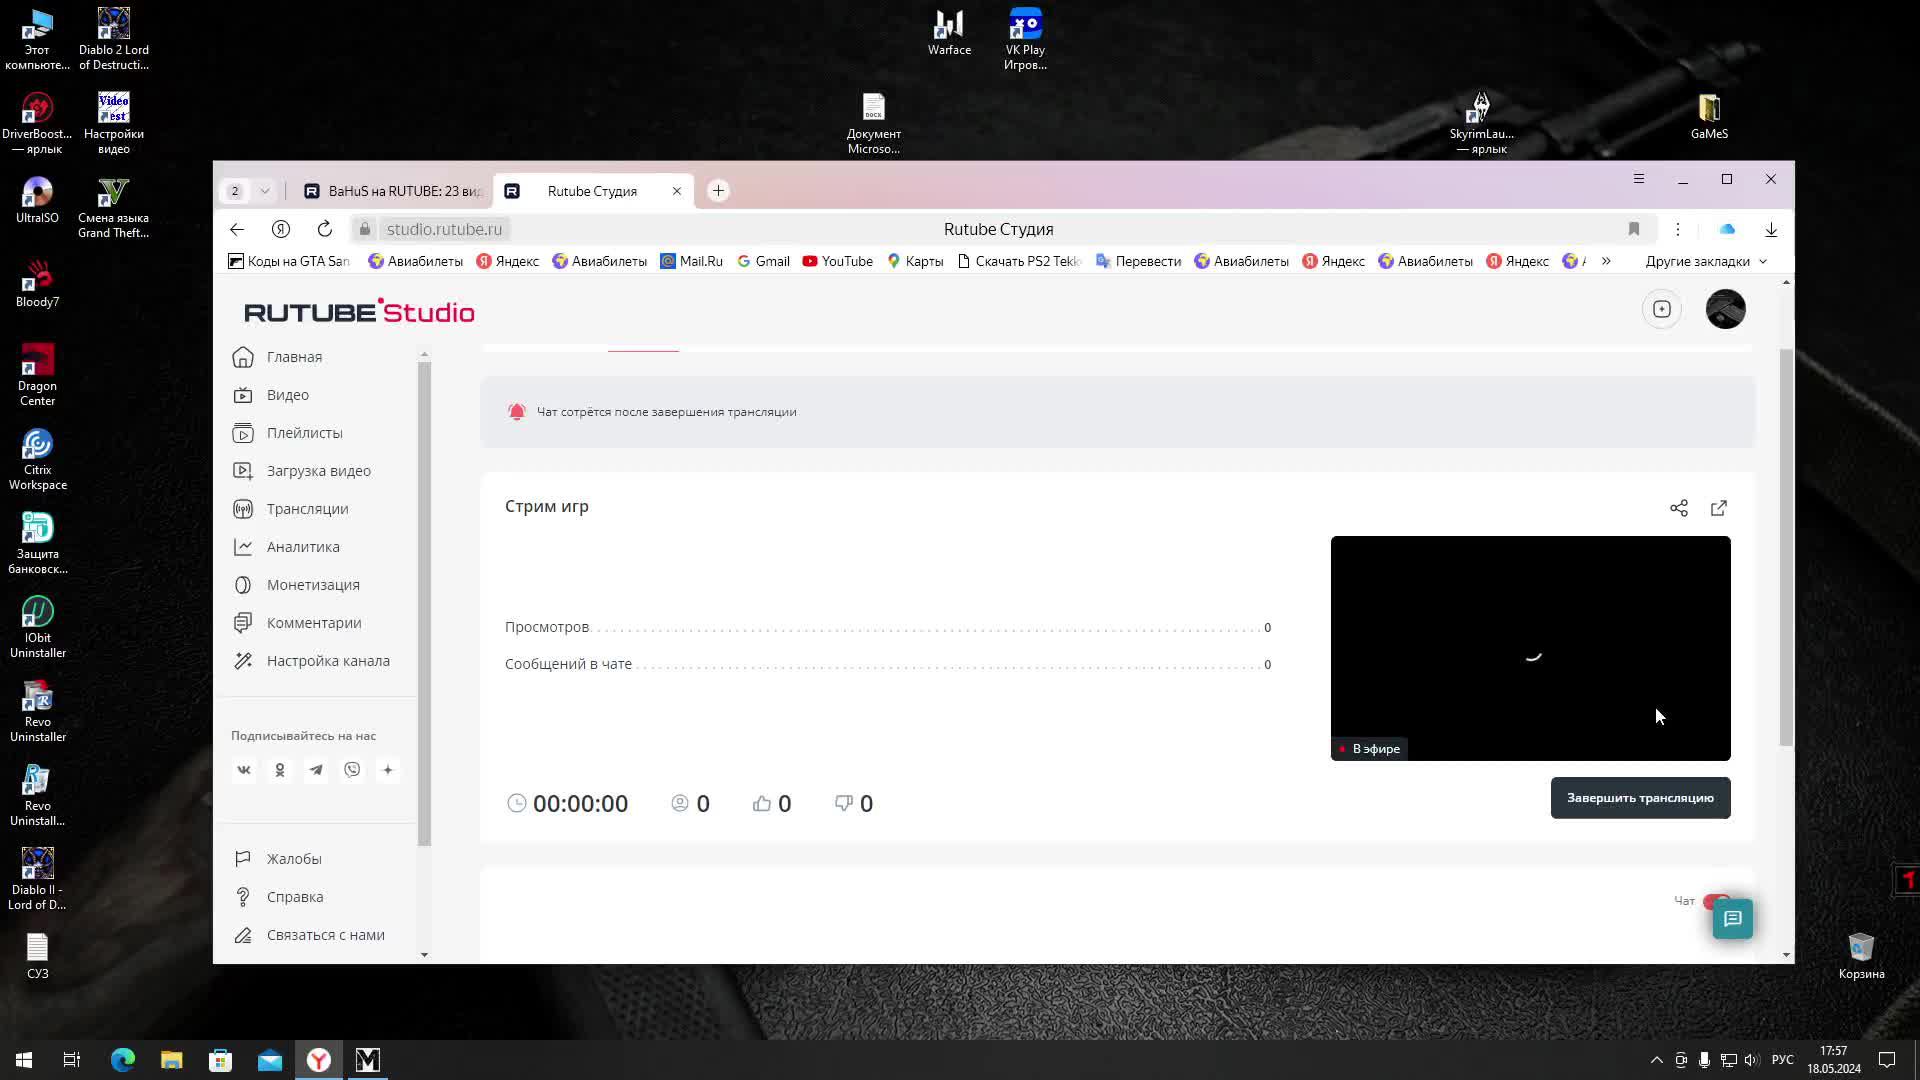
Task: Expand the Другие закладки bookmarks folder
Action: [x=1706, y=261]
